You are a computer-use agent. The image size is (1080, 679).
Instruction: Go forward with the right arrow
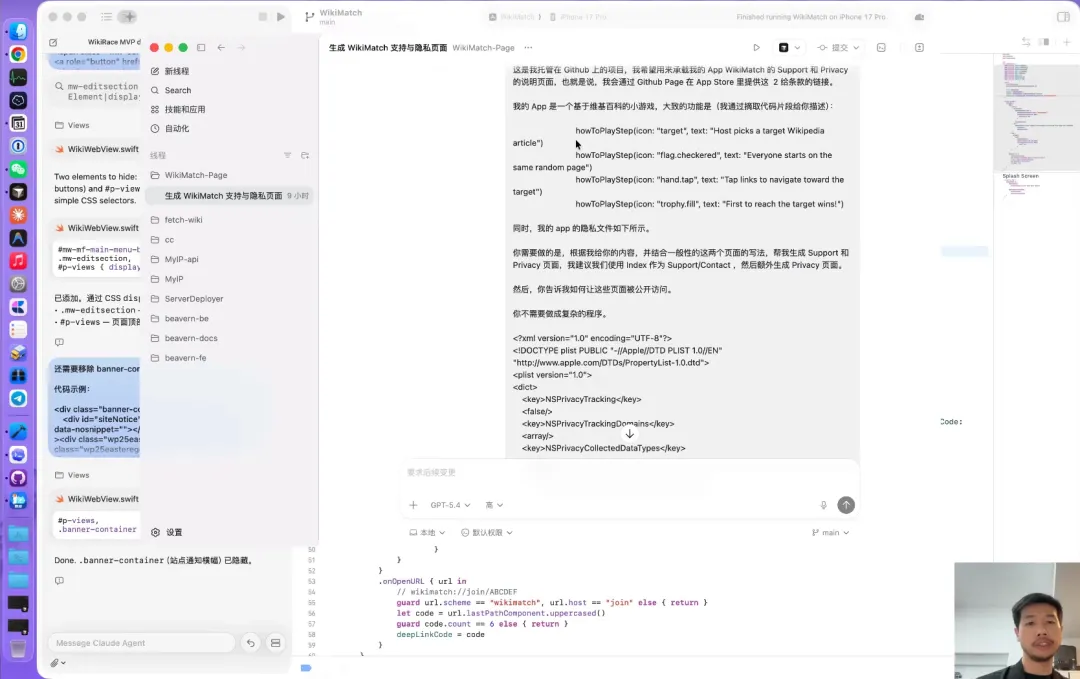pyautogui.click(x=241, y=48)
